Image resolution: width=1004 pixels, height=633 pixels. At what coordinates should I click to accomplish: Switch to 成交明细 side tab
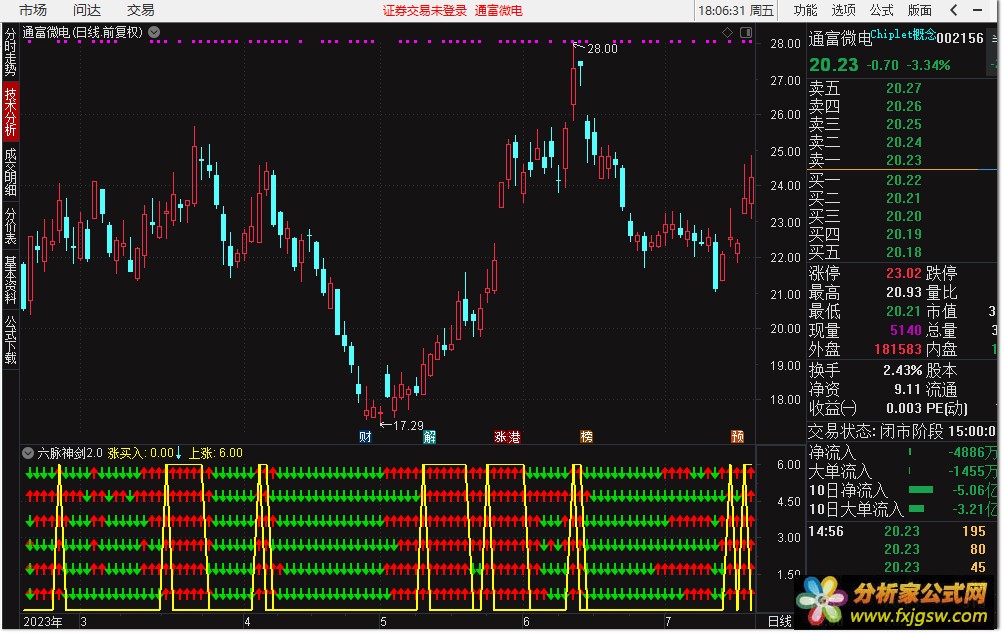pos(10,172)
